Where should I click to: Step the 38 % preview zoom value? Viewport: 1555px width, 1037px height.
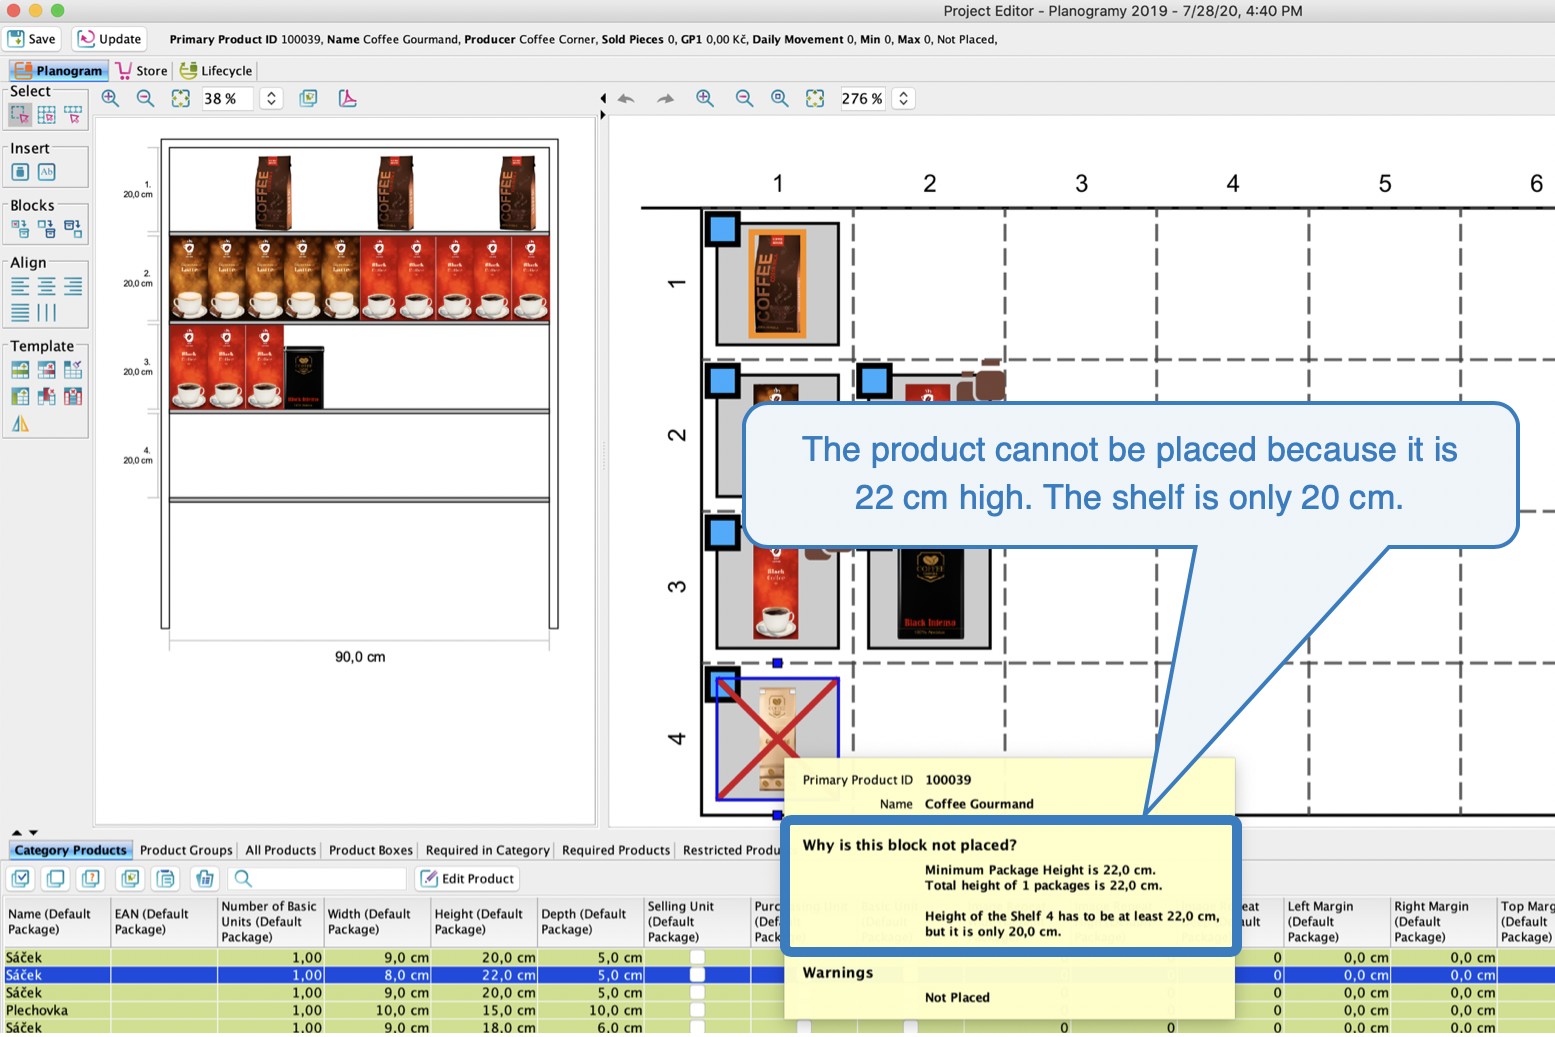[271, 98]
